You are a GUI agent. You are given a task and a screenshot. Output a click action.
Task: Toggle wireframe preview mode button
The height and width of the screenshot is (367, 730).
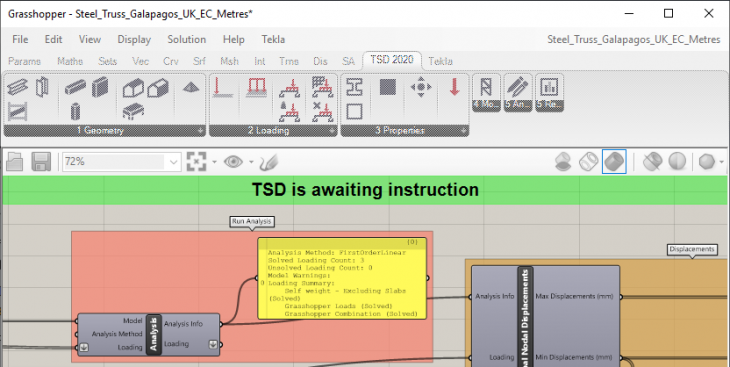click(x=588, y=162)
